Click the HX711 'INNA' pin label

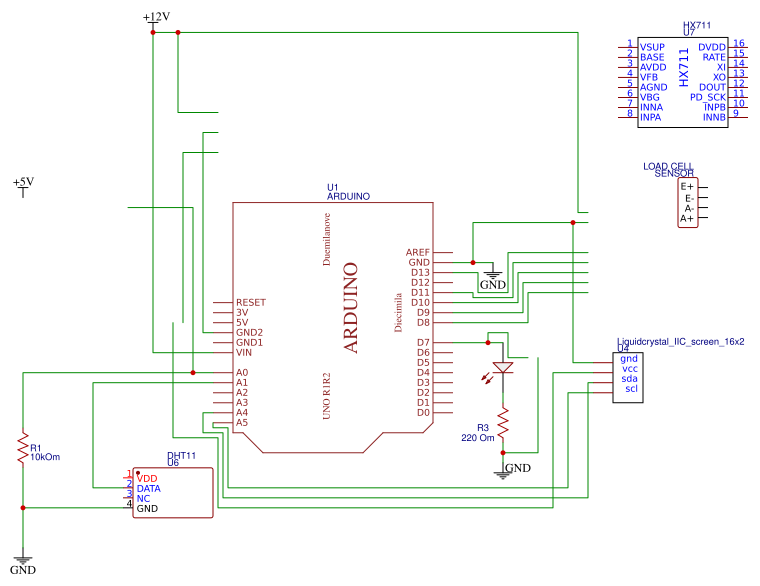(651, 108)
